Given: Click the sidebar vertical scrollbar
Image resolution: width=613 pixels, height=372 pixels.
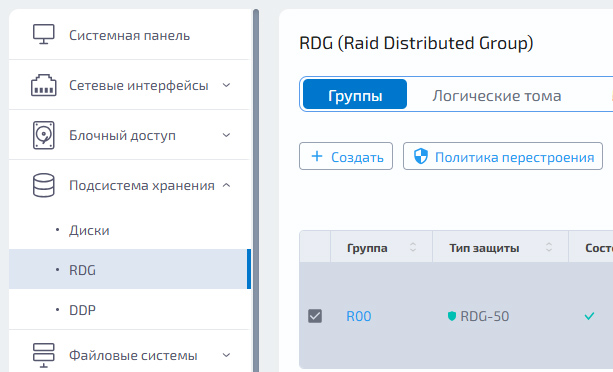Looking at the screenshot, I should pyautogui.click(x=256, y=190).
